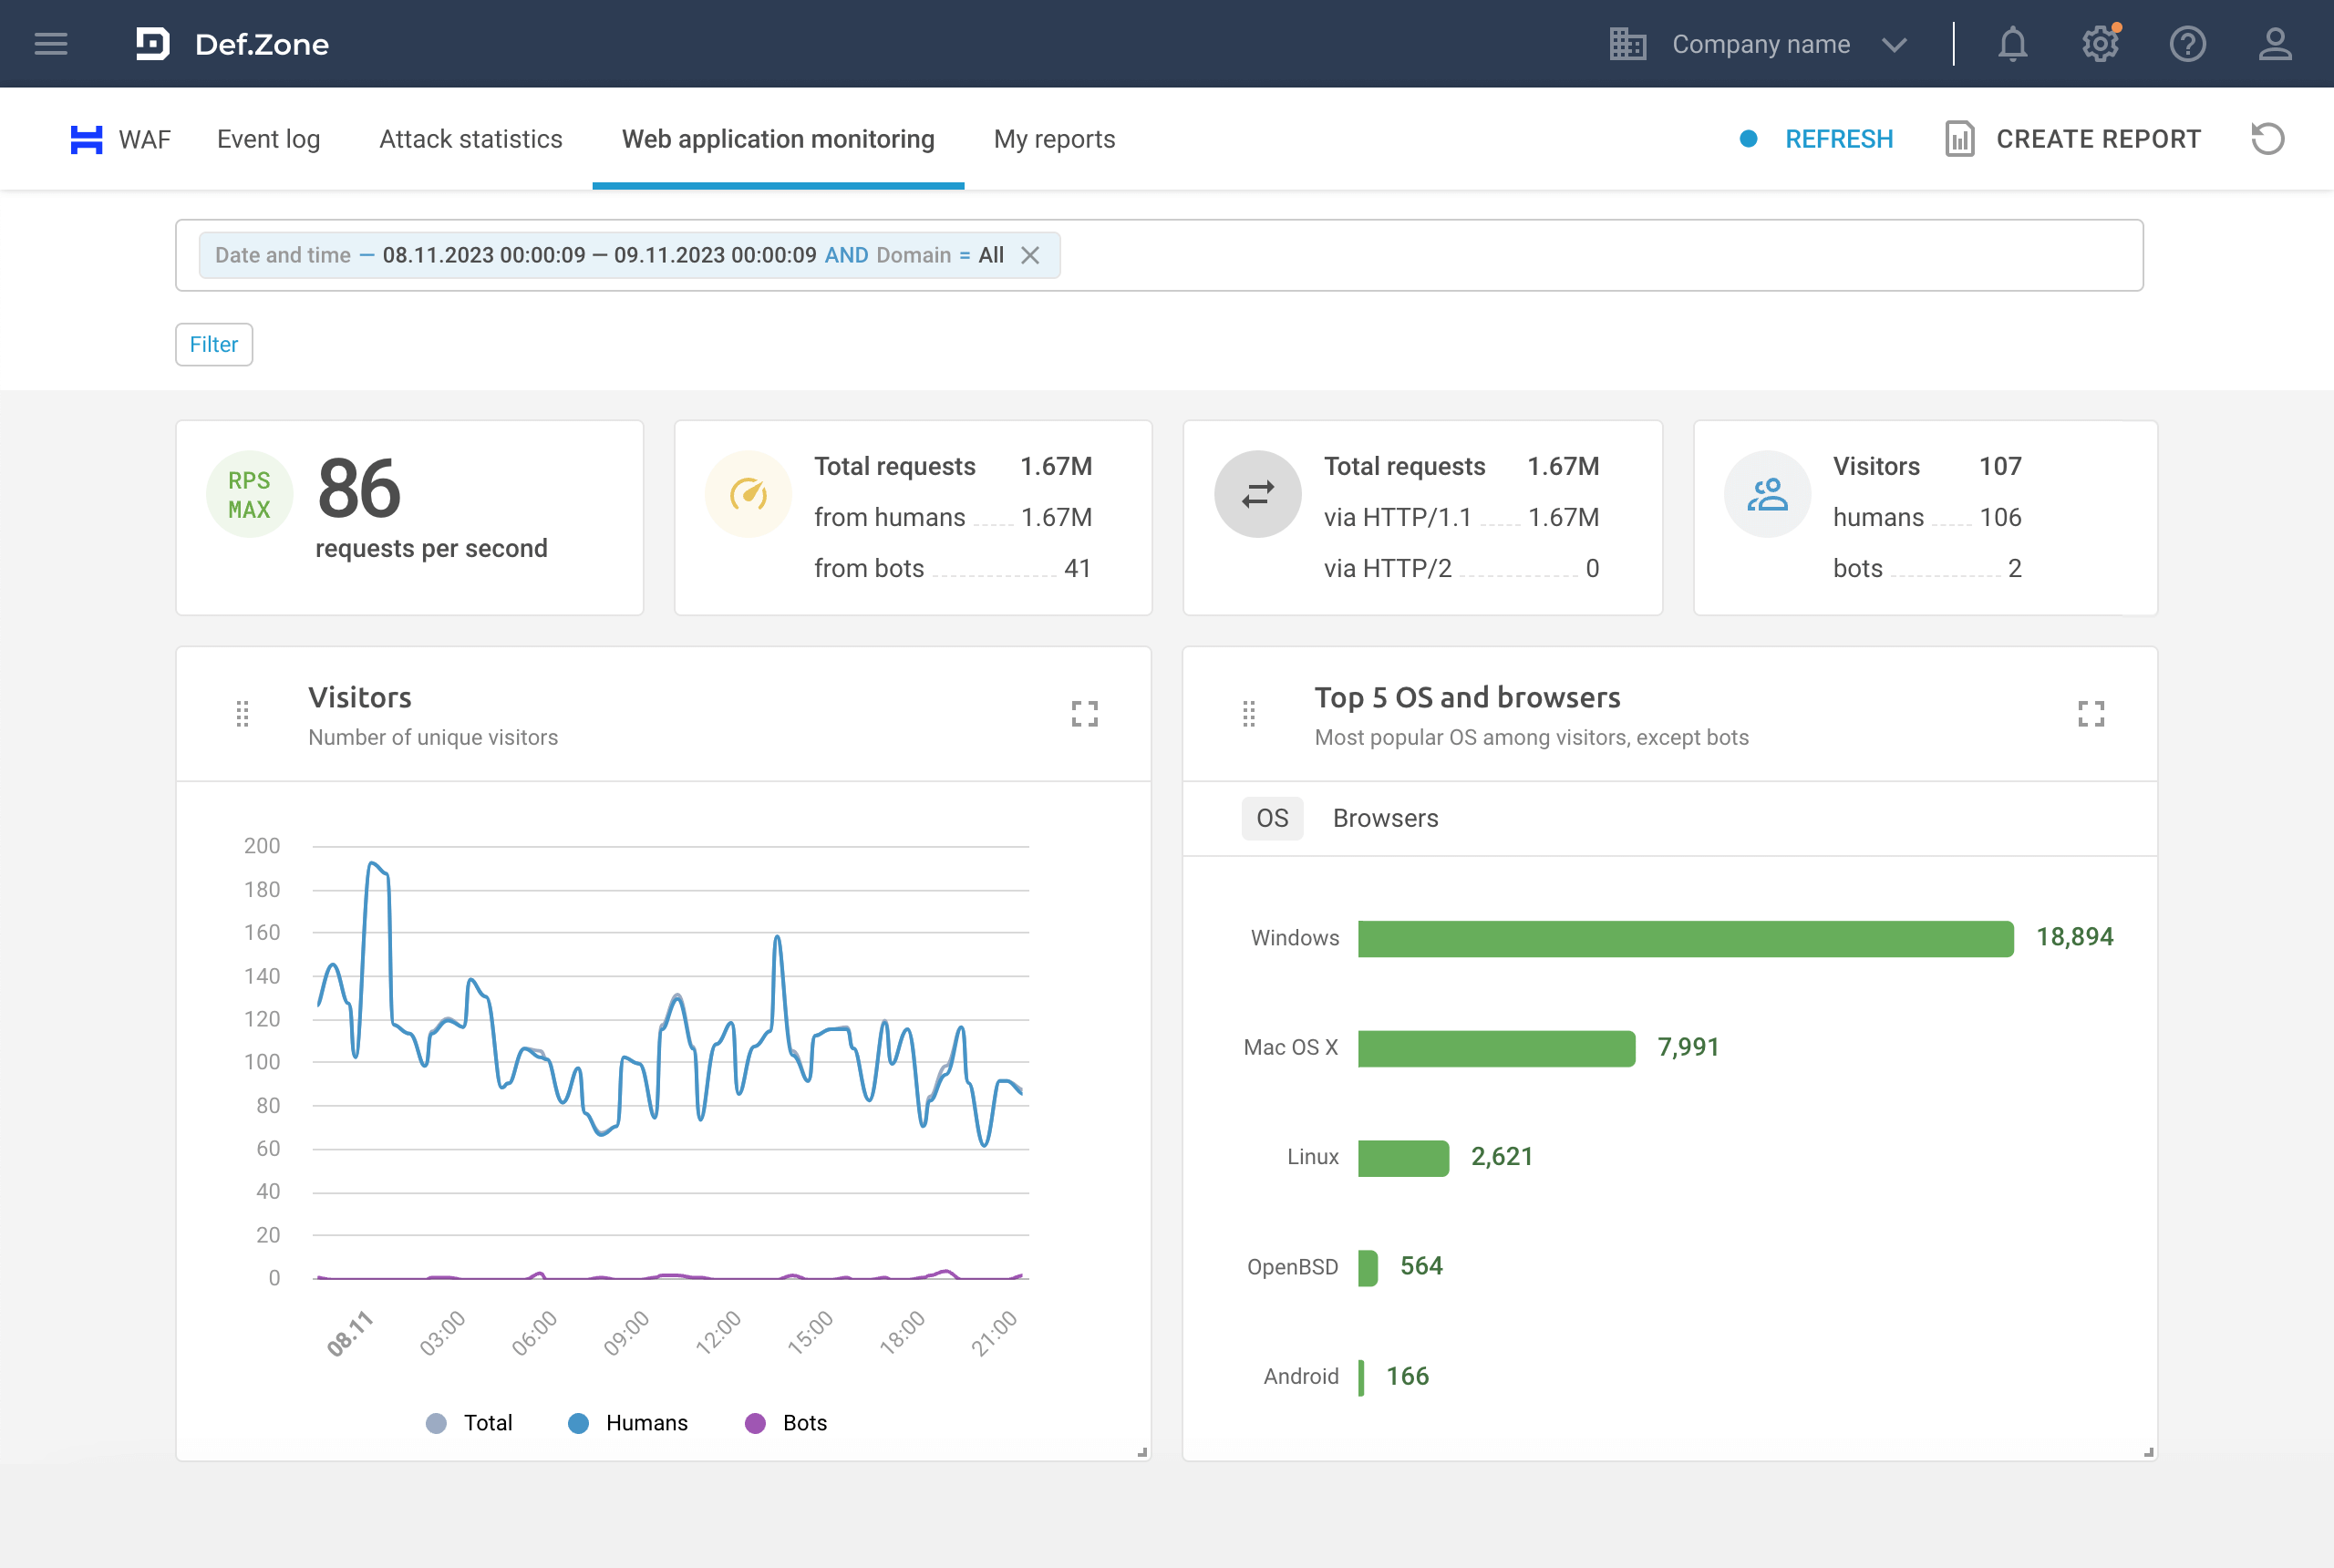Image resolution: width=2334 pixels, height=1568 pixels.
Task: Click the history reset icon near Create Report
Action: (x=2267, y=139)
